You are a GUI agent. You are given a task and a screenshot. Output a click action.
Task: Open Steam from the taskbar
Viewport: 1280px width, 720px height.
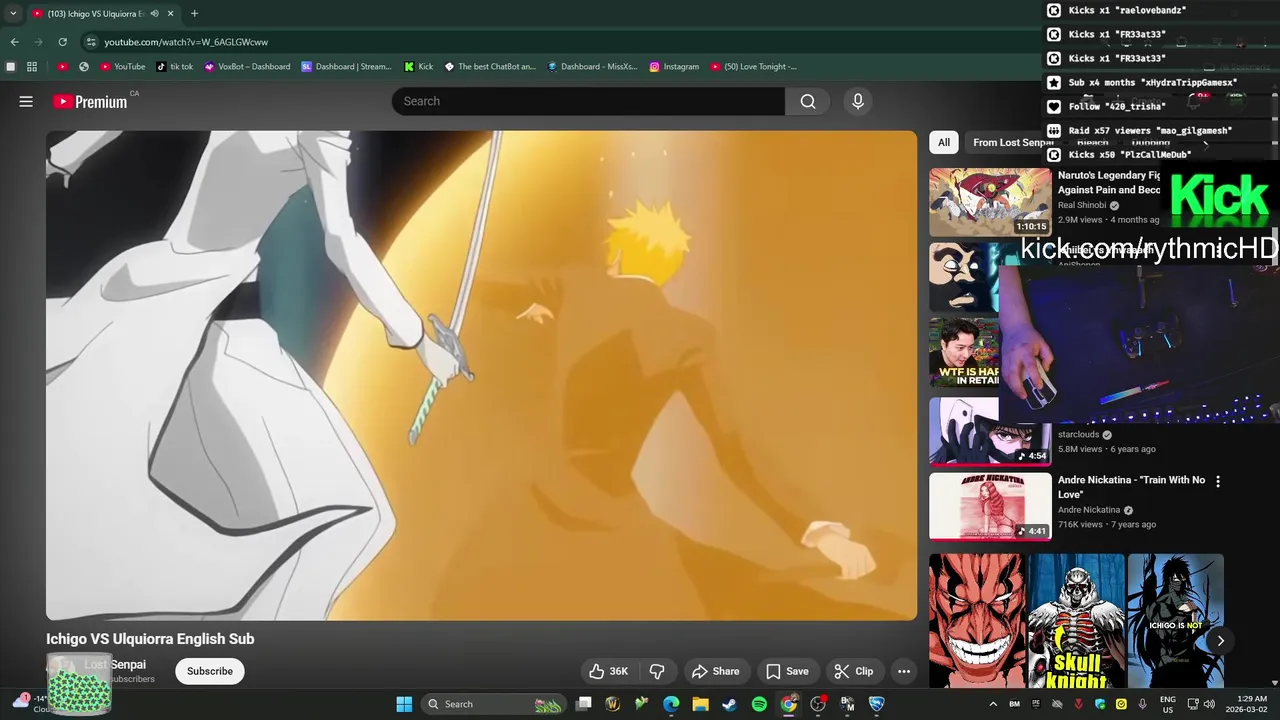(730, 704)
